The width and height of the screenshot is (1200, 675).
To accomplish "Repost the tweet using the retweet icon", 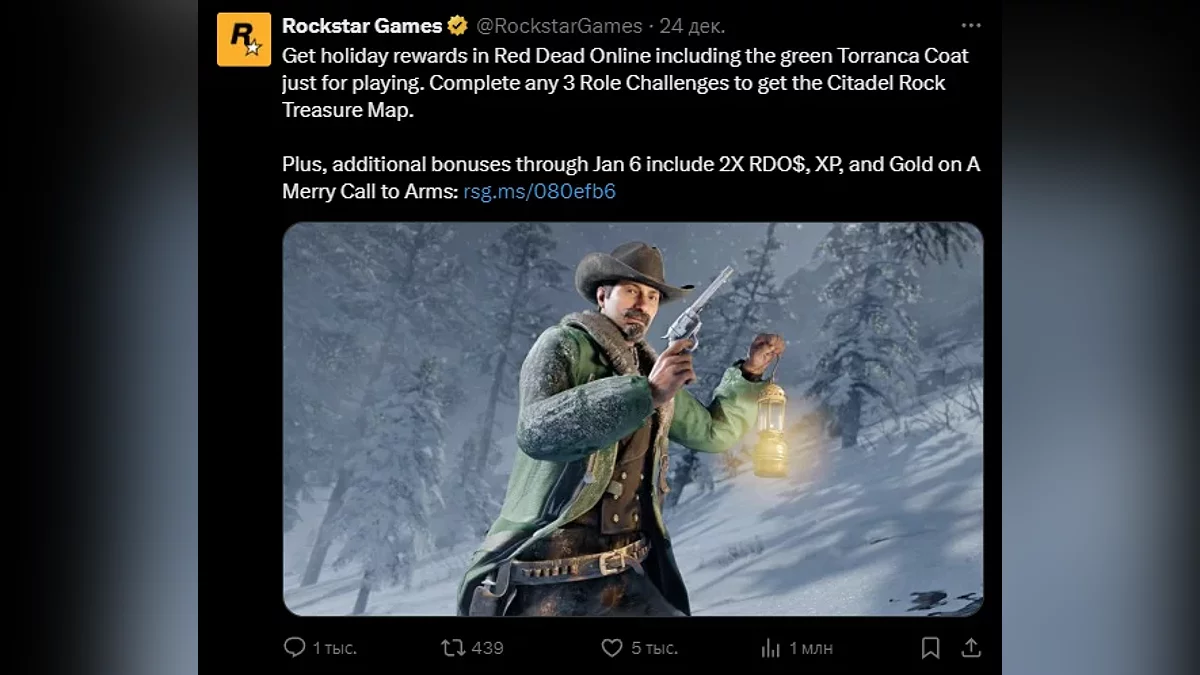I will [453, 648].
